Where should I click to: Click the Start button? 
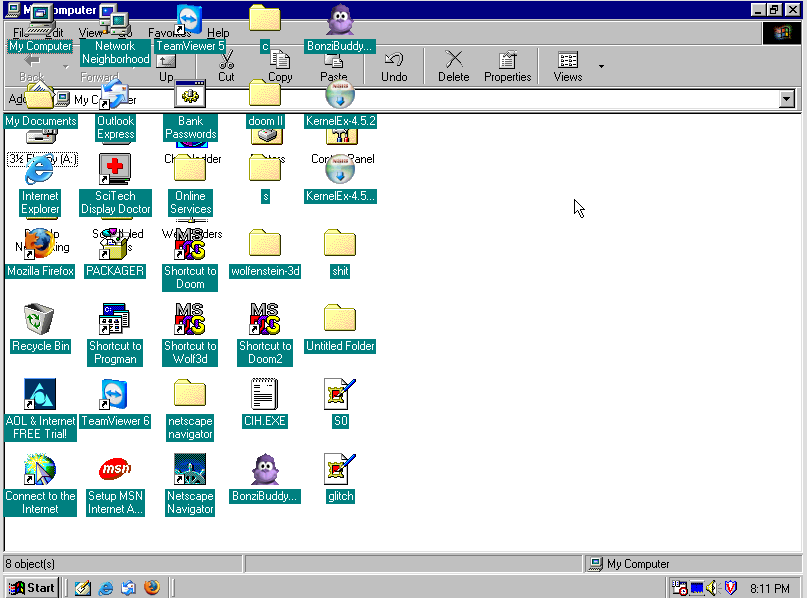(30, 587)
